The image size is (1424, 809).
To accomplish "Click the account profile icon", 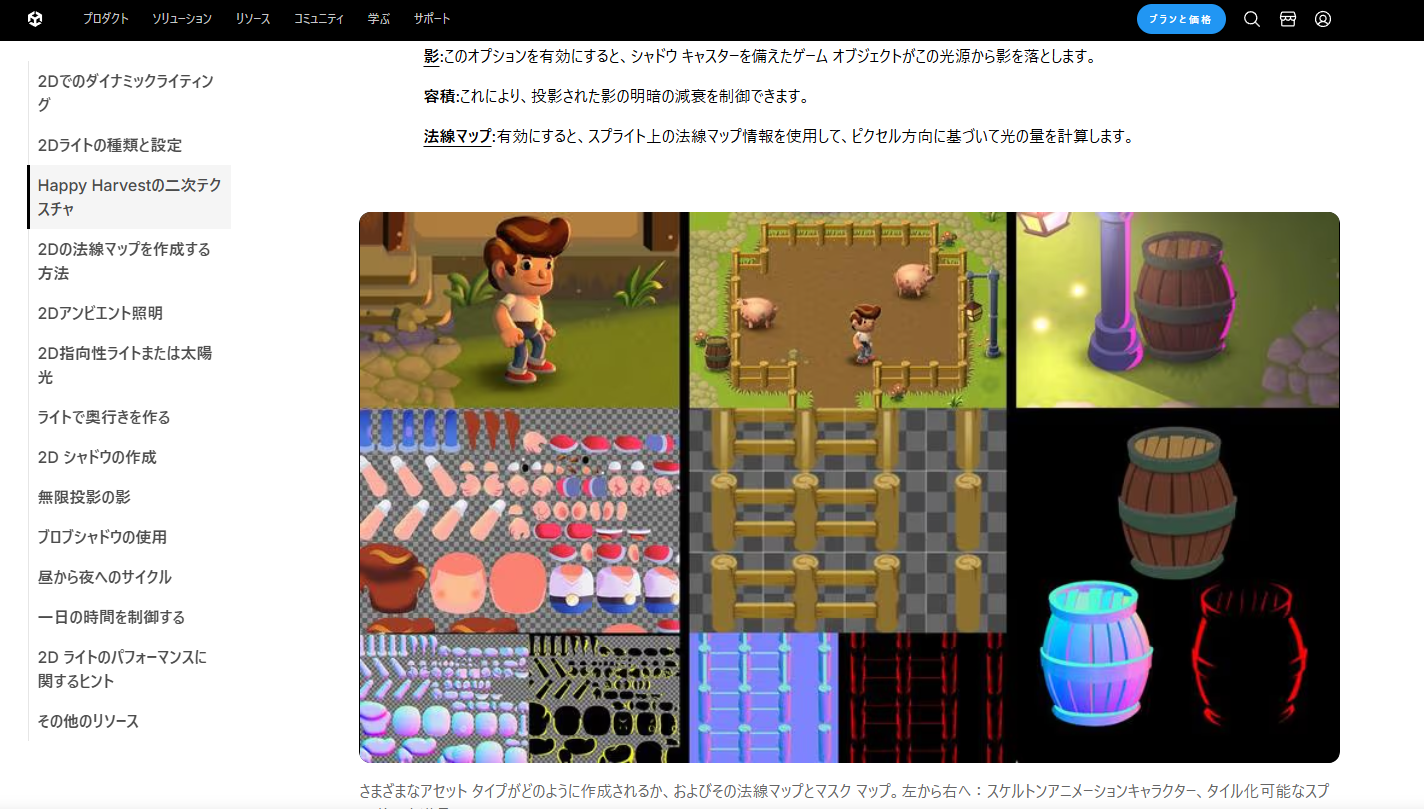I will click(x=1323, y=19).
